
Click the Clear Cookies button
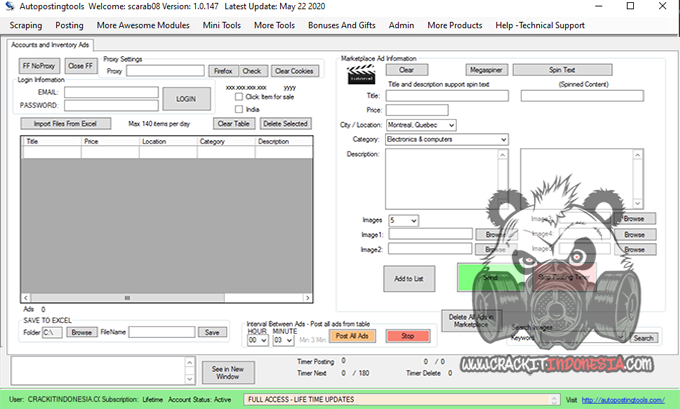(294, 71)
